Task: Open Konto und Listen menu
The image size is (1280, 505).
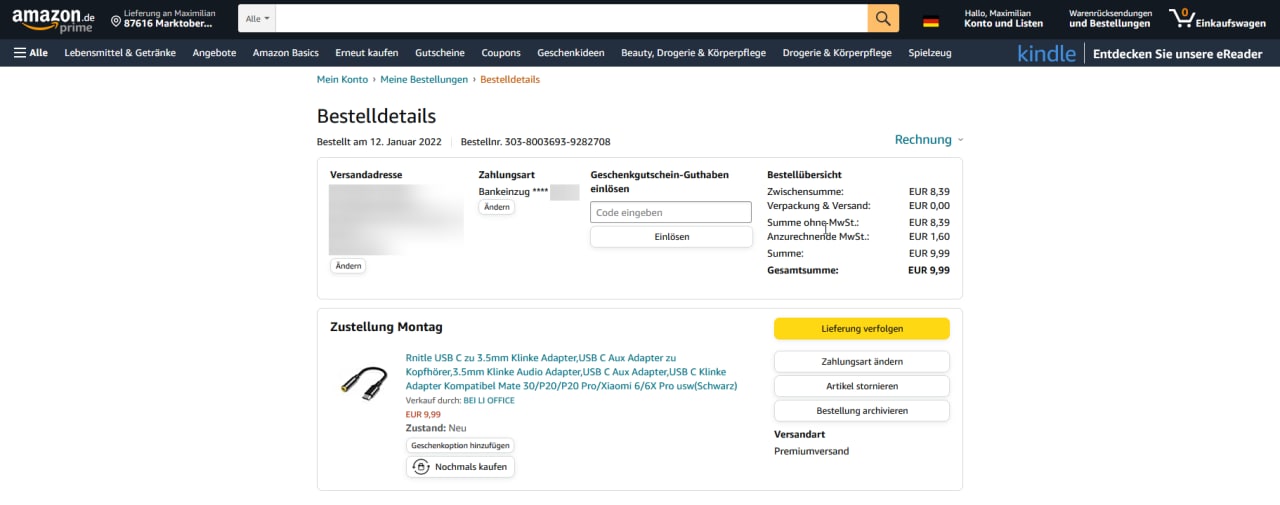Action: [x=1003, y=19]
